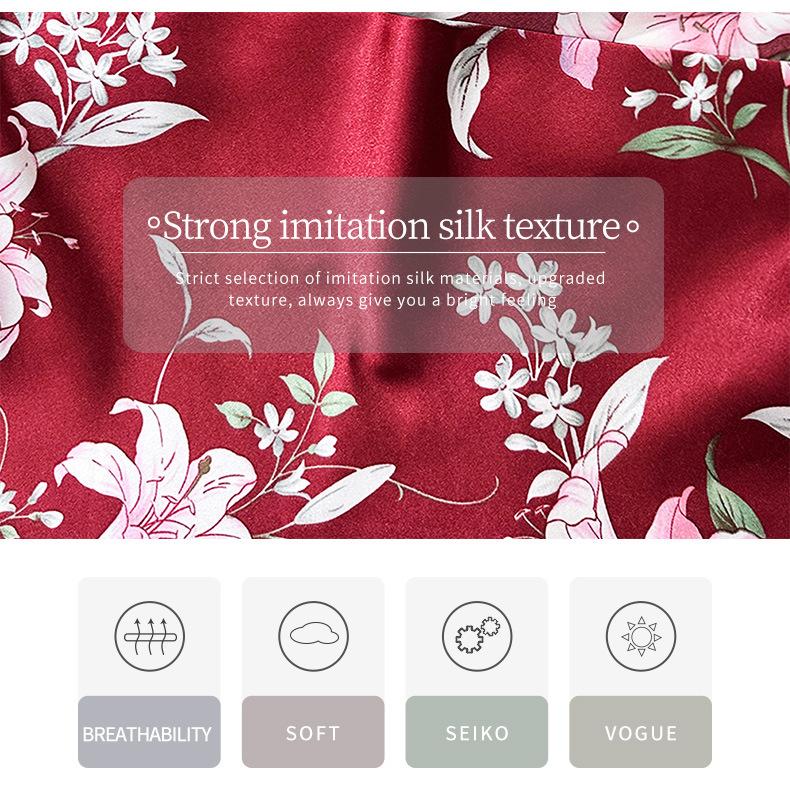Click the gears icon above SEIKO
Viewport: 790px width, 800px height.
(477, 636)
